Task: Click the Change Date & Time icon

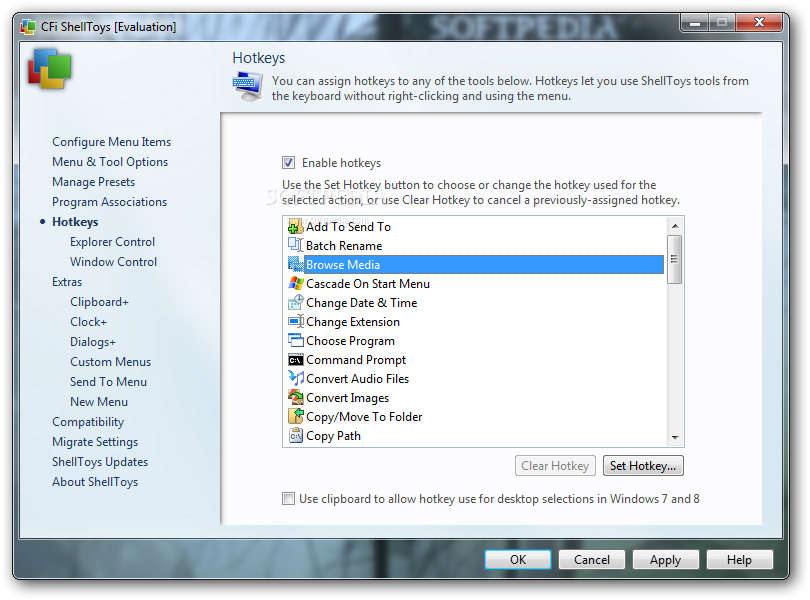Action: tap(295, 303)
